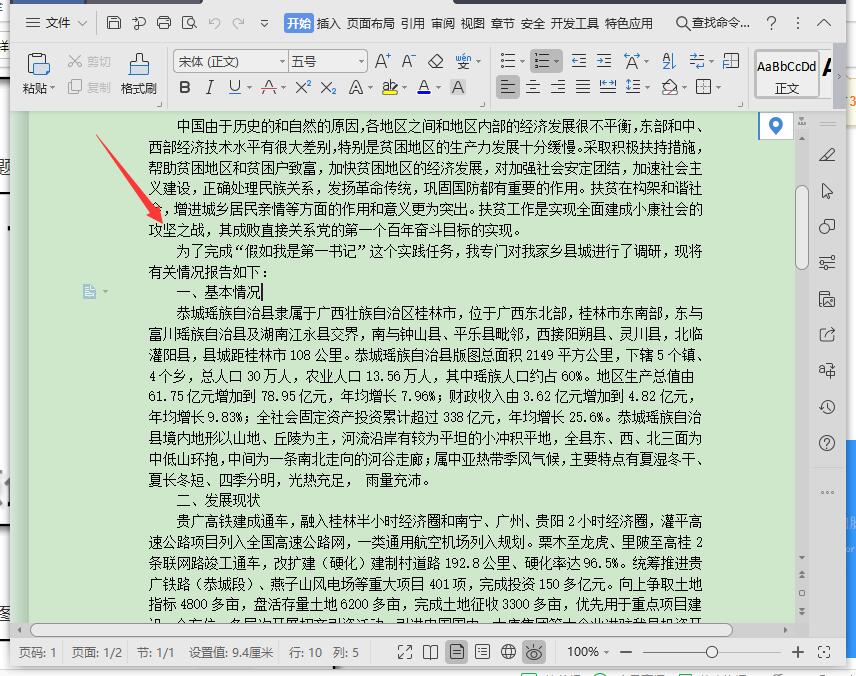This screenshot has width=856, height=676.
Task: Click the Increase Font Size icon
Action: (x=383, y=61)
